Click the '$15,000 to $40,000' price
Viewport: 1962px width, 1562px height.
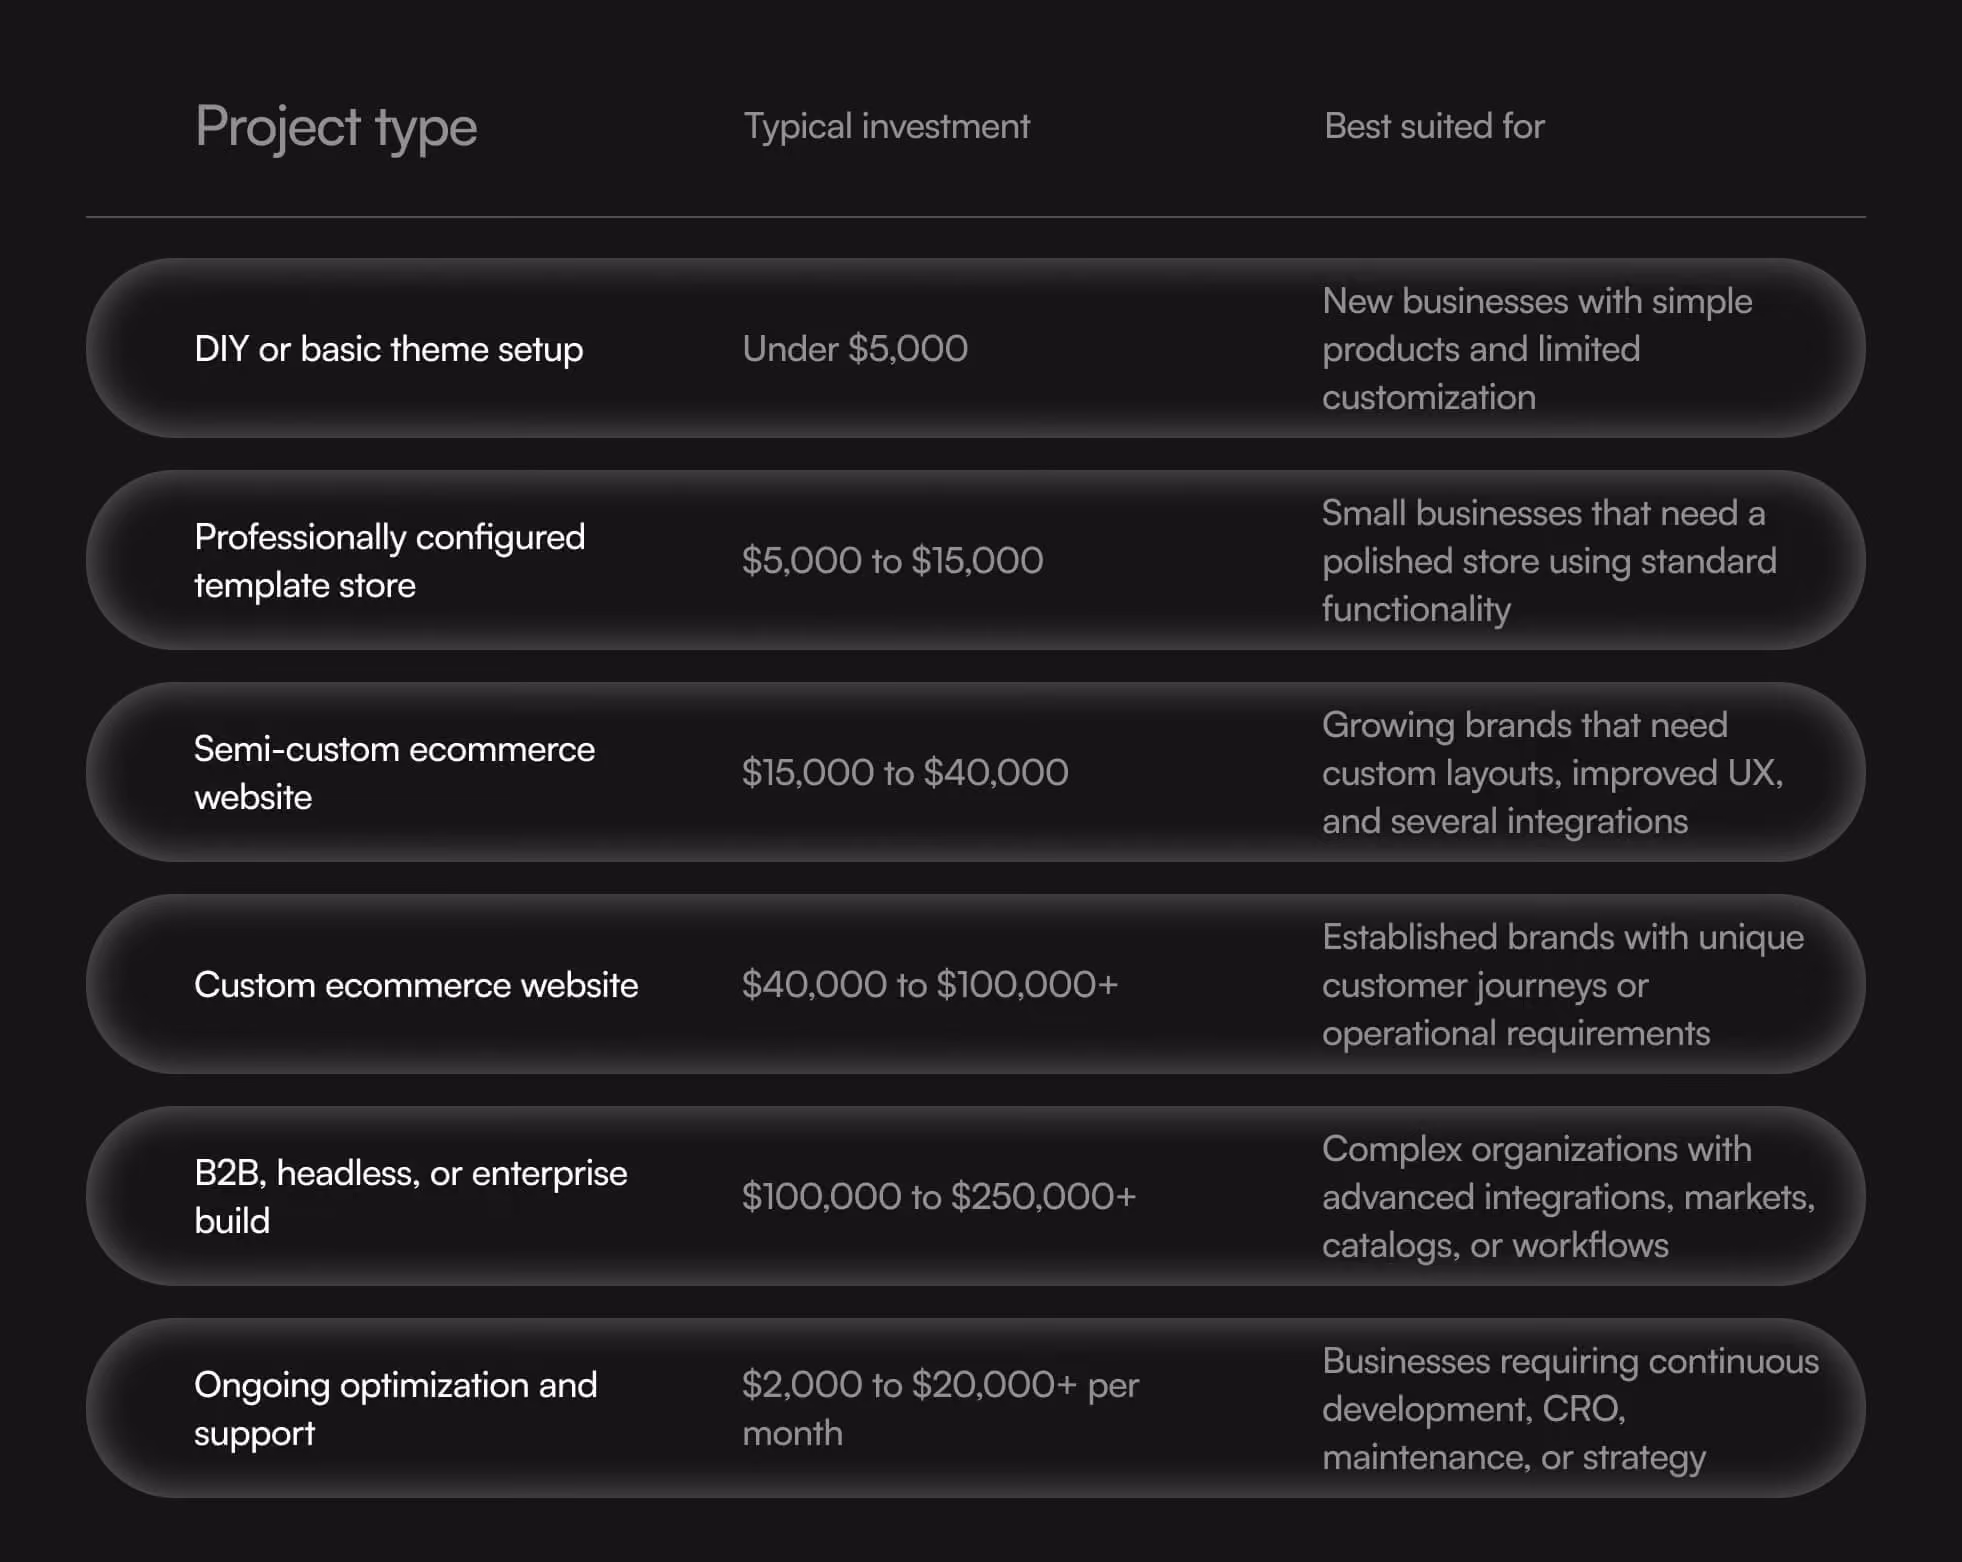pyautogui.click(x=905, y=772)
